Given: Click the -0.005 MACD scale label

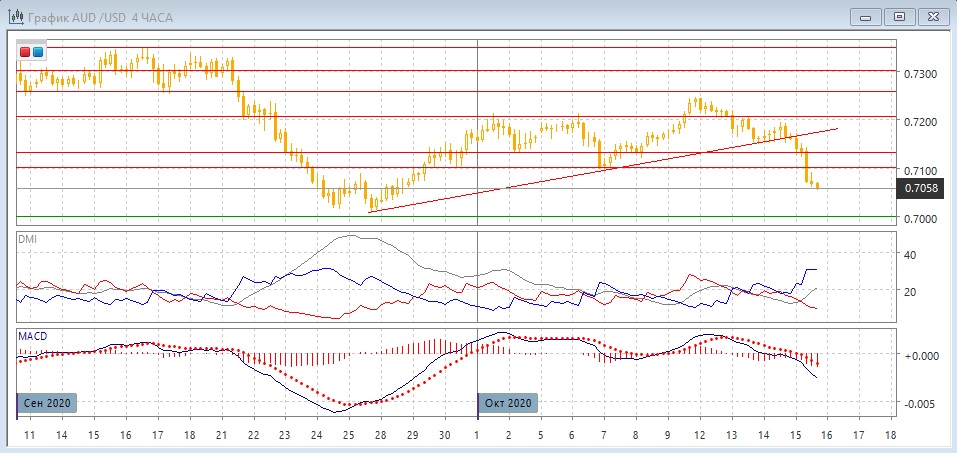Looking at the screenshot, I should 918,404.
